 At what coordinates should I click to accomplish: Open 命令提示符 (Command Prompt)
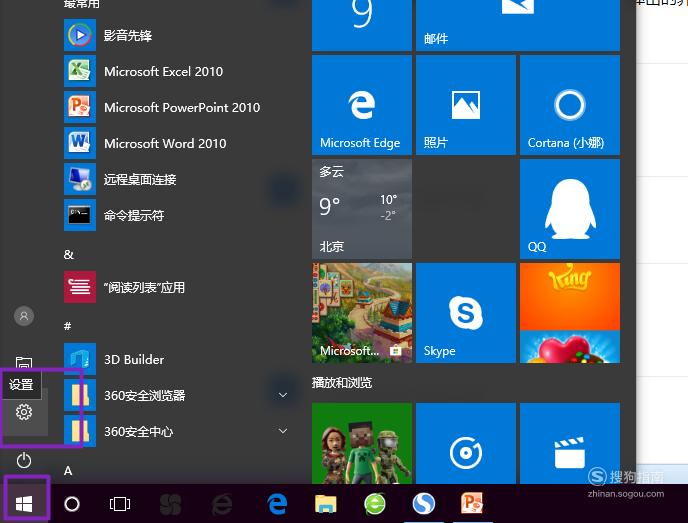pos(176,215)
